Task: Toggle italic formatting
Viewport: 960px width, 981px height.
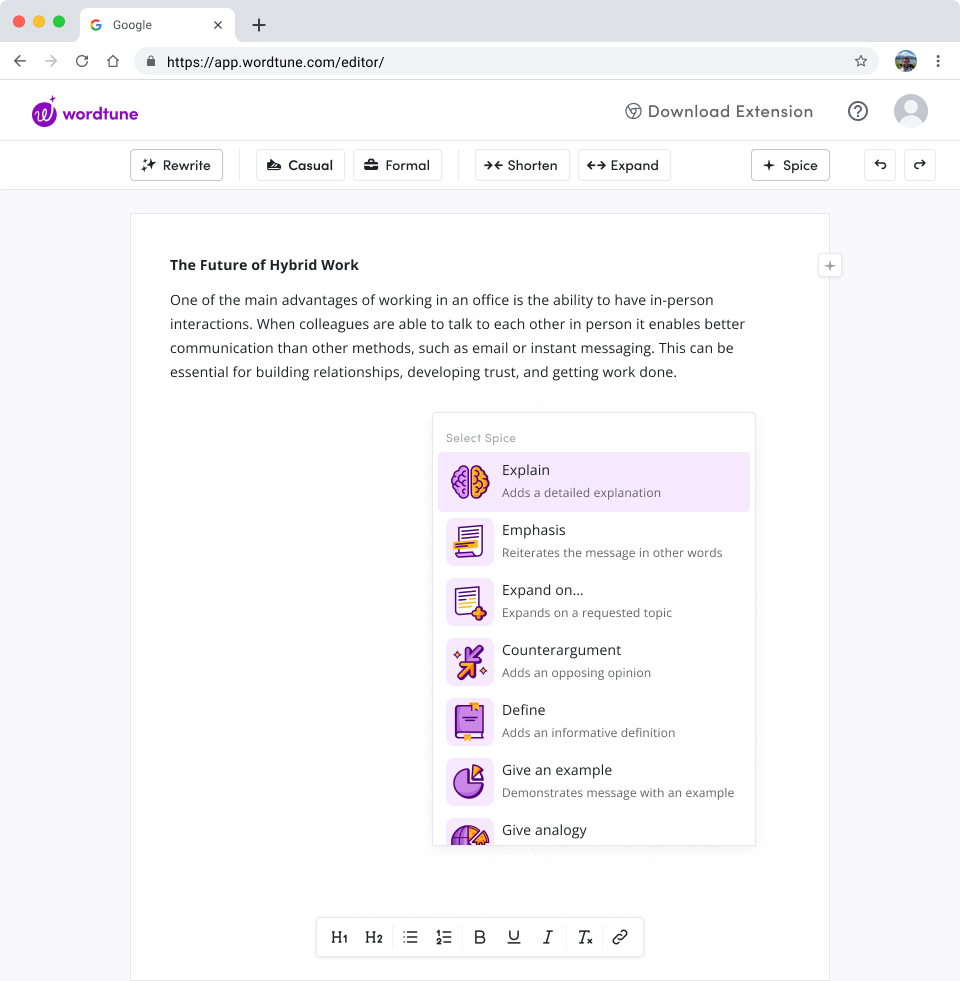Action: (x=548, y=937)
